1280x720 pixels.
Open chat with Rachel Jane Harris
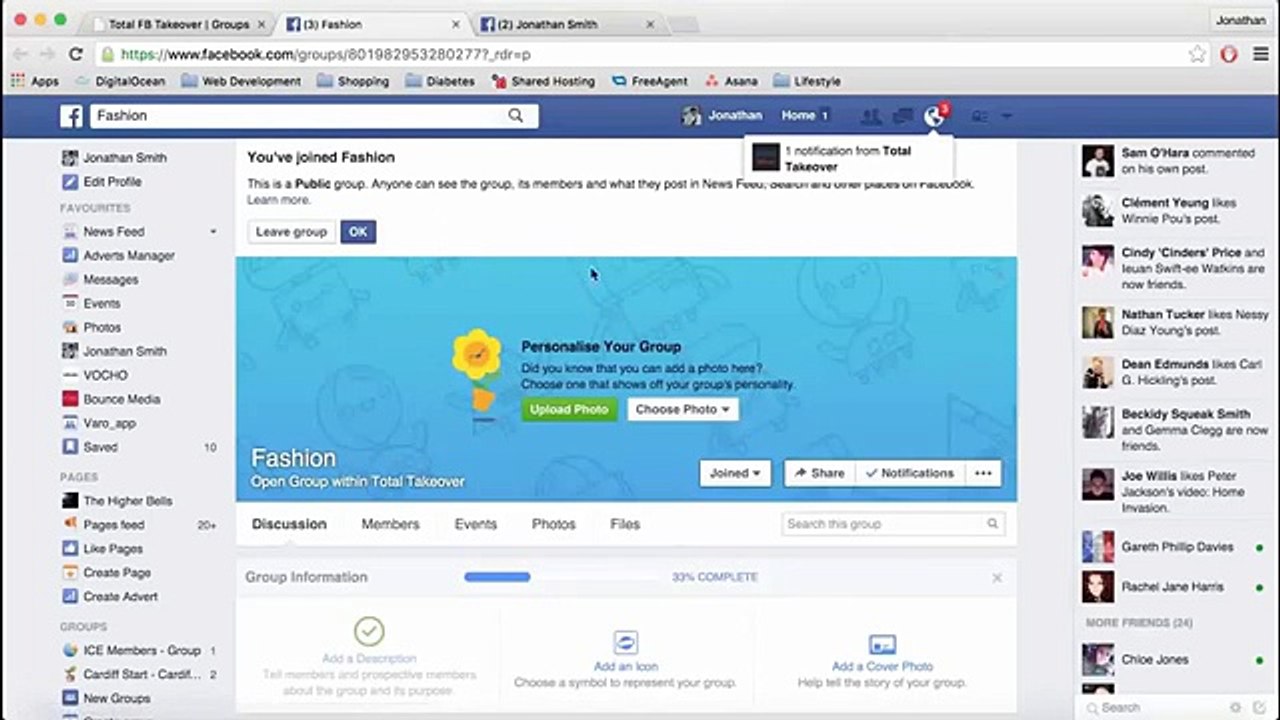(x=1176, y=587)
